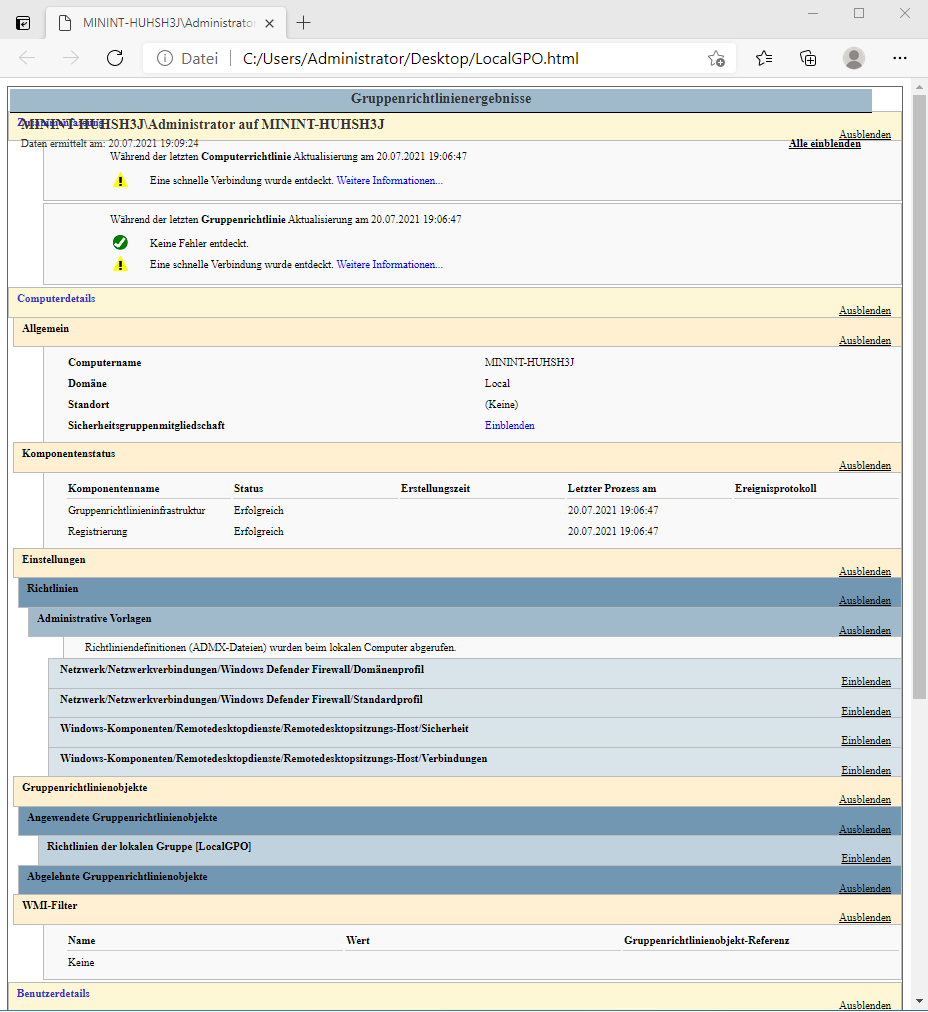
Task: Open the Collections panel
Action: [808, 59]
